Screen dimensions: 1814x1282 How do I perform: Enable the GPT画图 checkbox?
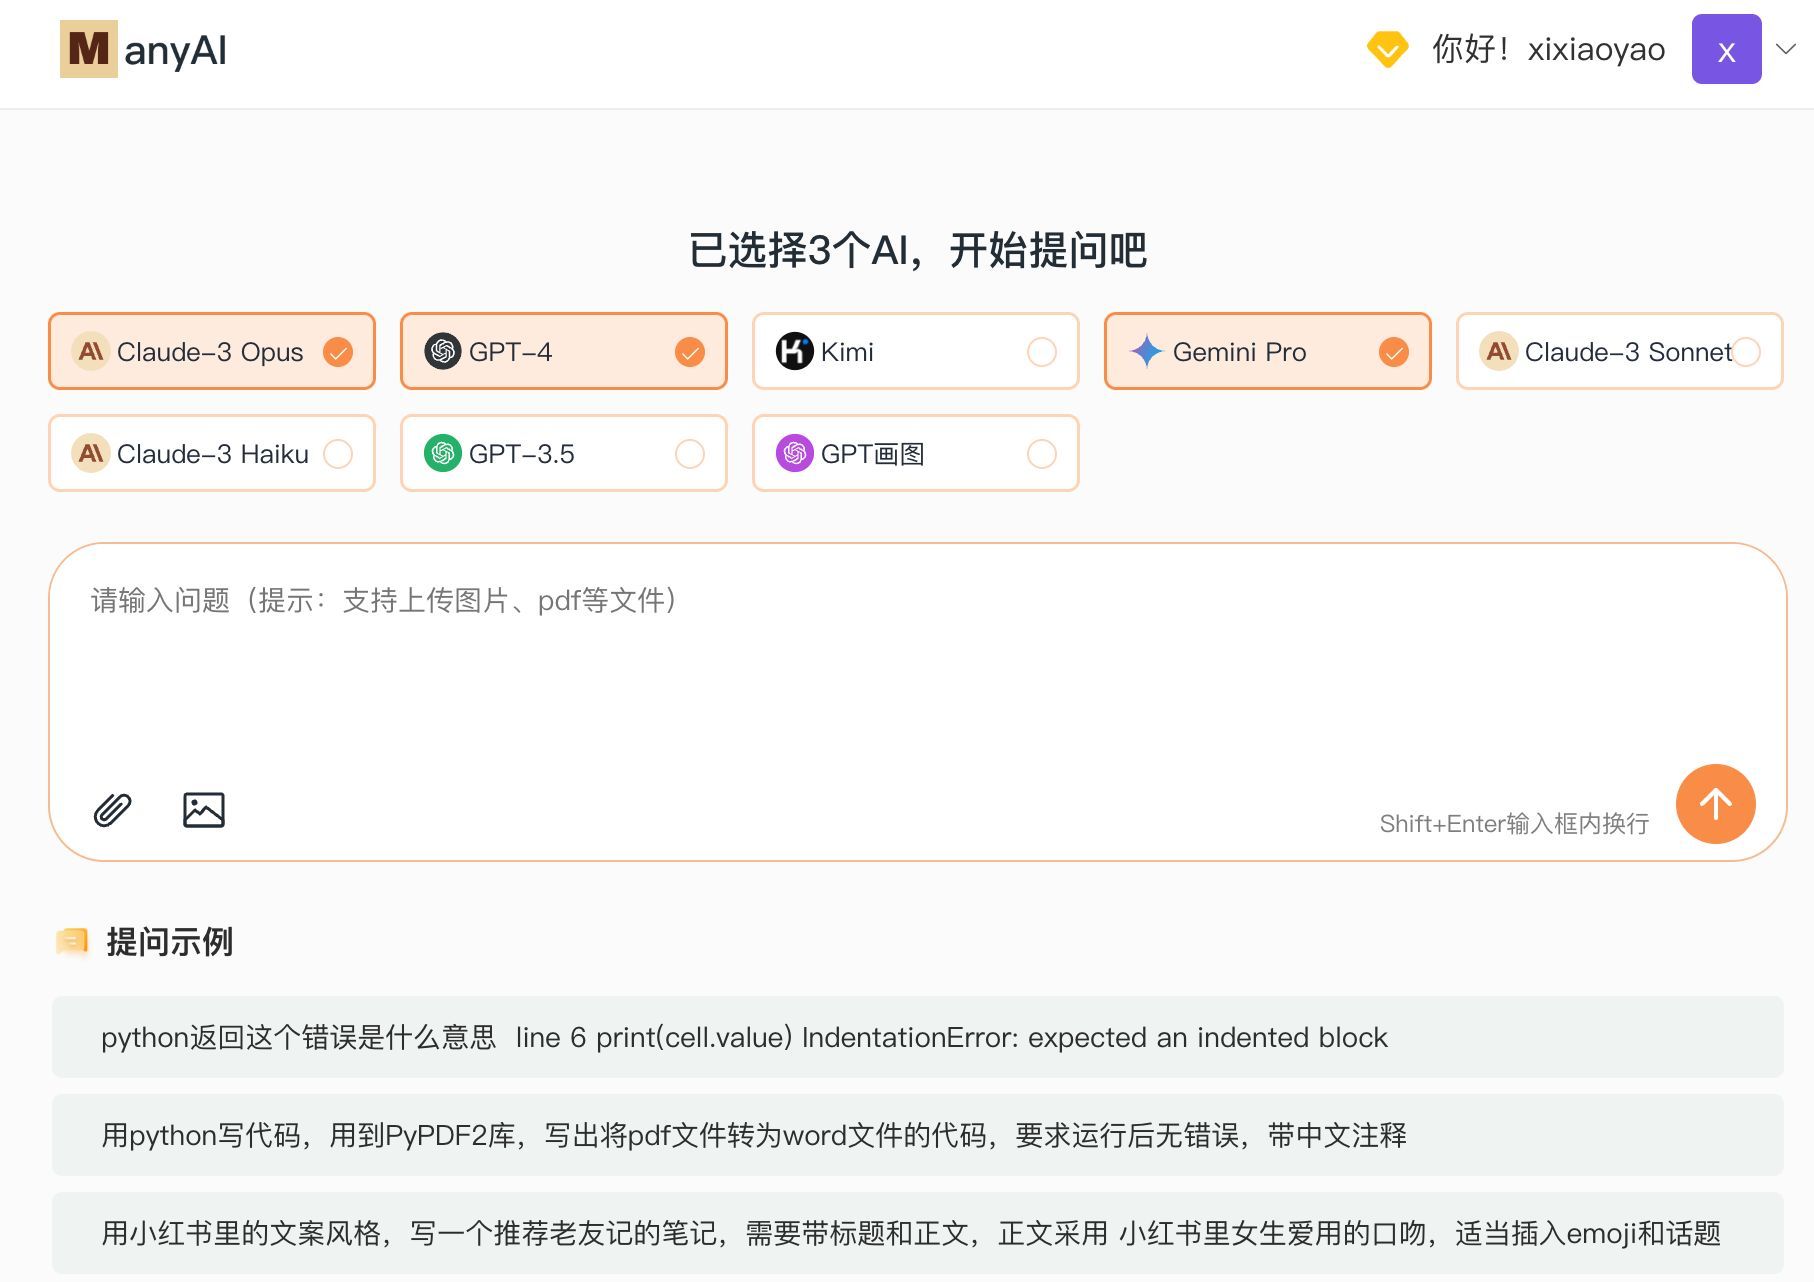coord(1042,454)
